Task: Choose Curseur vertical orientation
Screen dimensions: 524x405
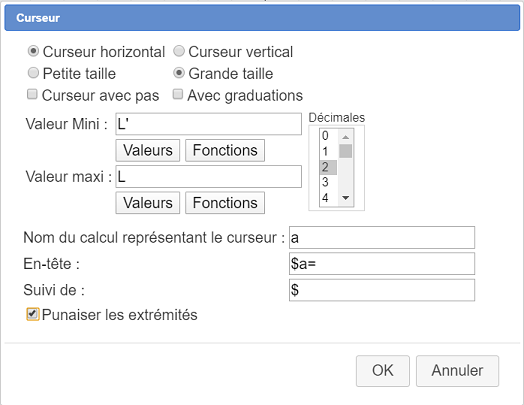Action: pyautogui.click(x=179, y=51)
